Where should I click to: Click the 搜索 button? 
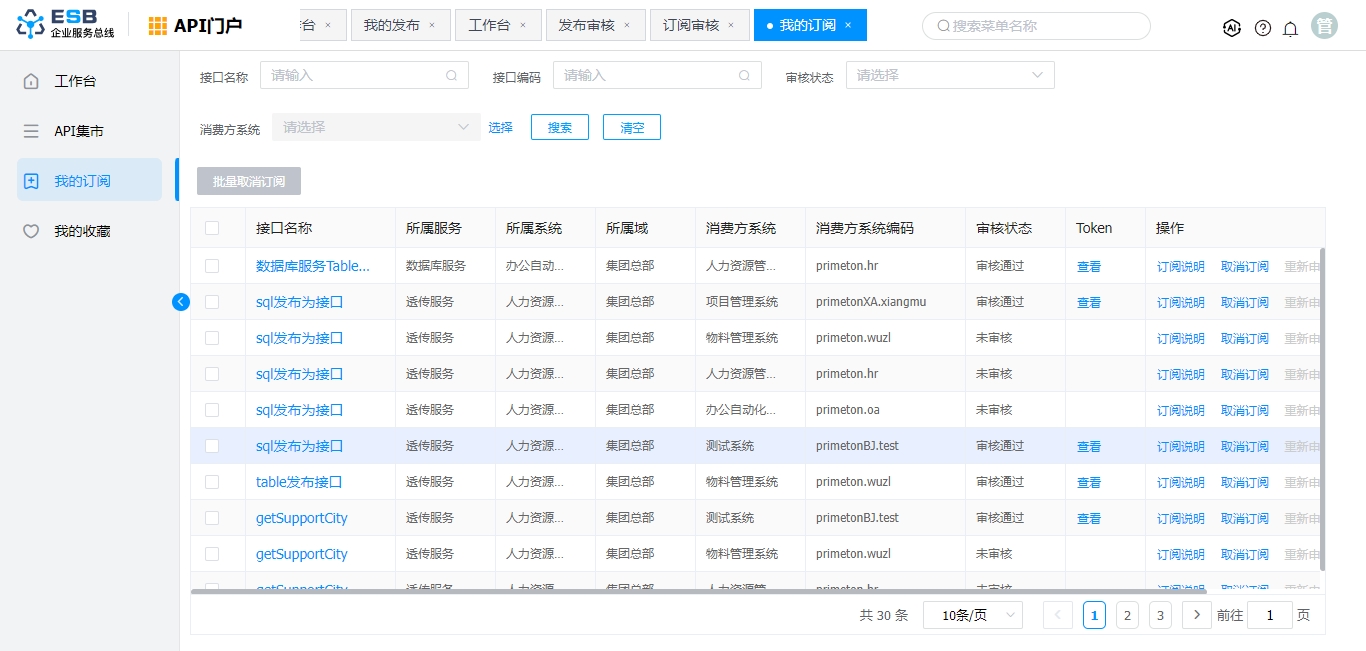point(560,127)
